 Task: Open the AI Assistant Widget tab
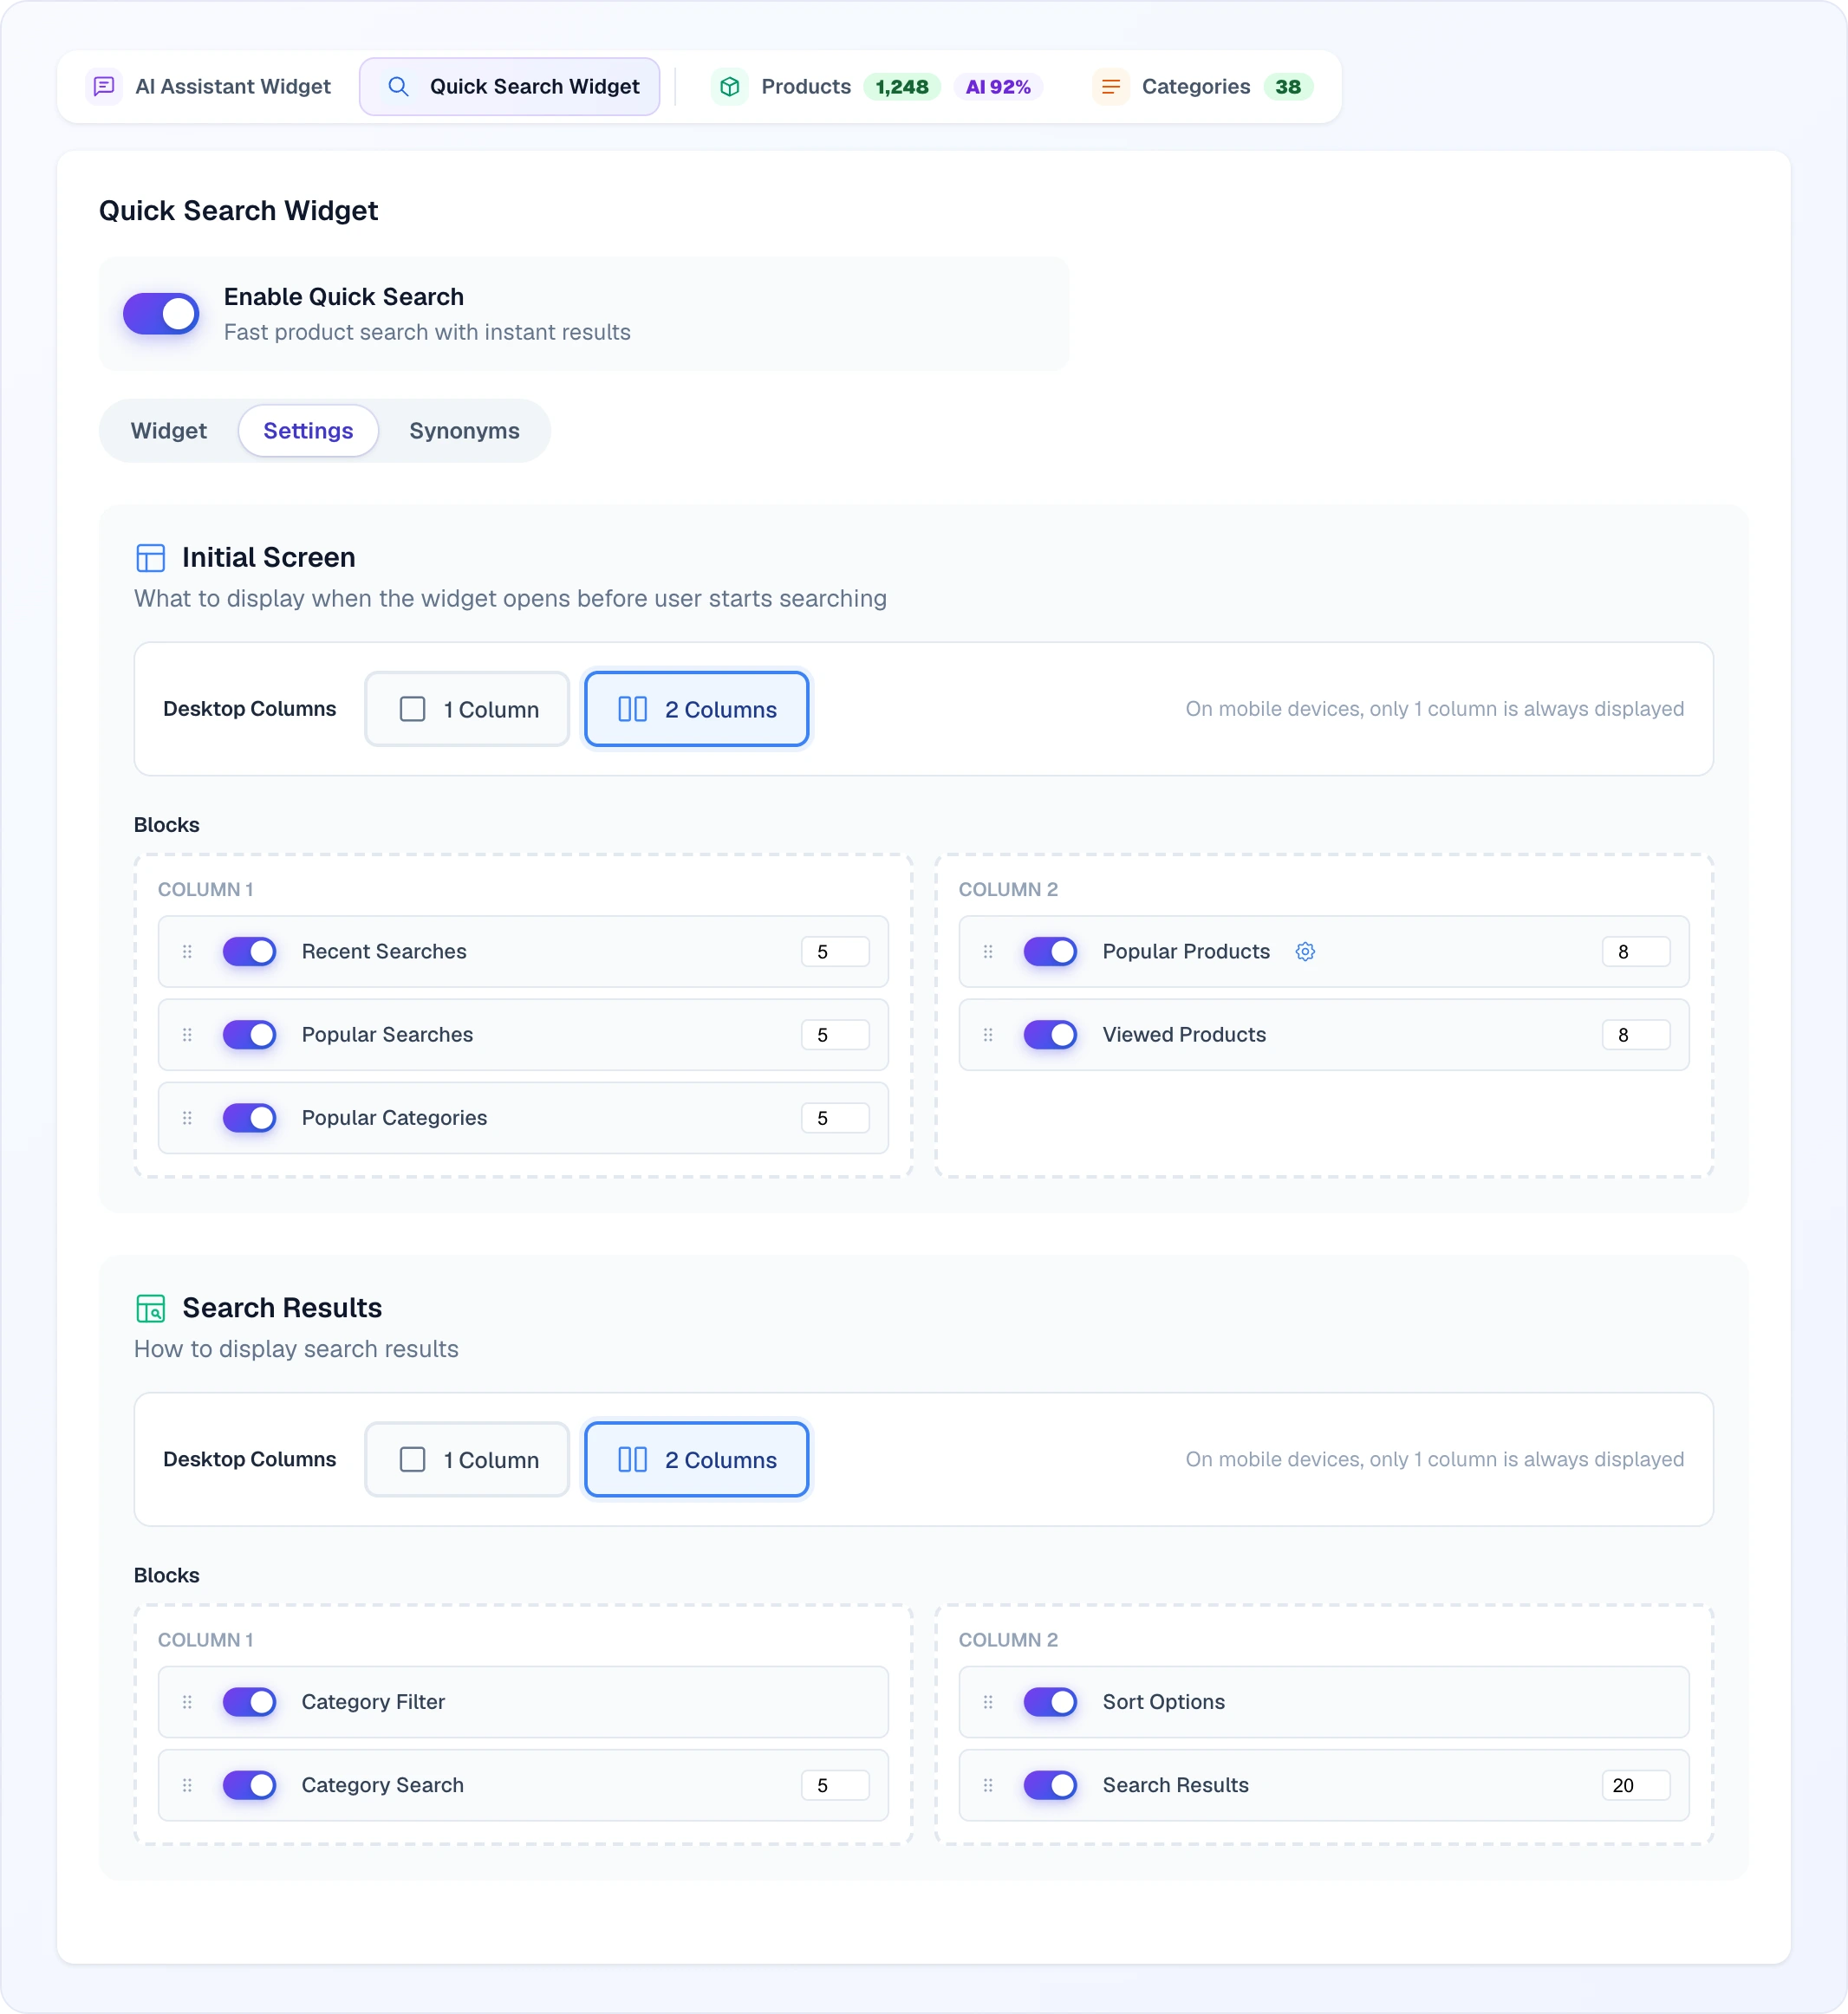click(x=210, y=87)
